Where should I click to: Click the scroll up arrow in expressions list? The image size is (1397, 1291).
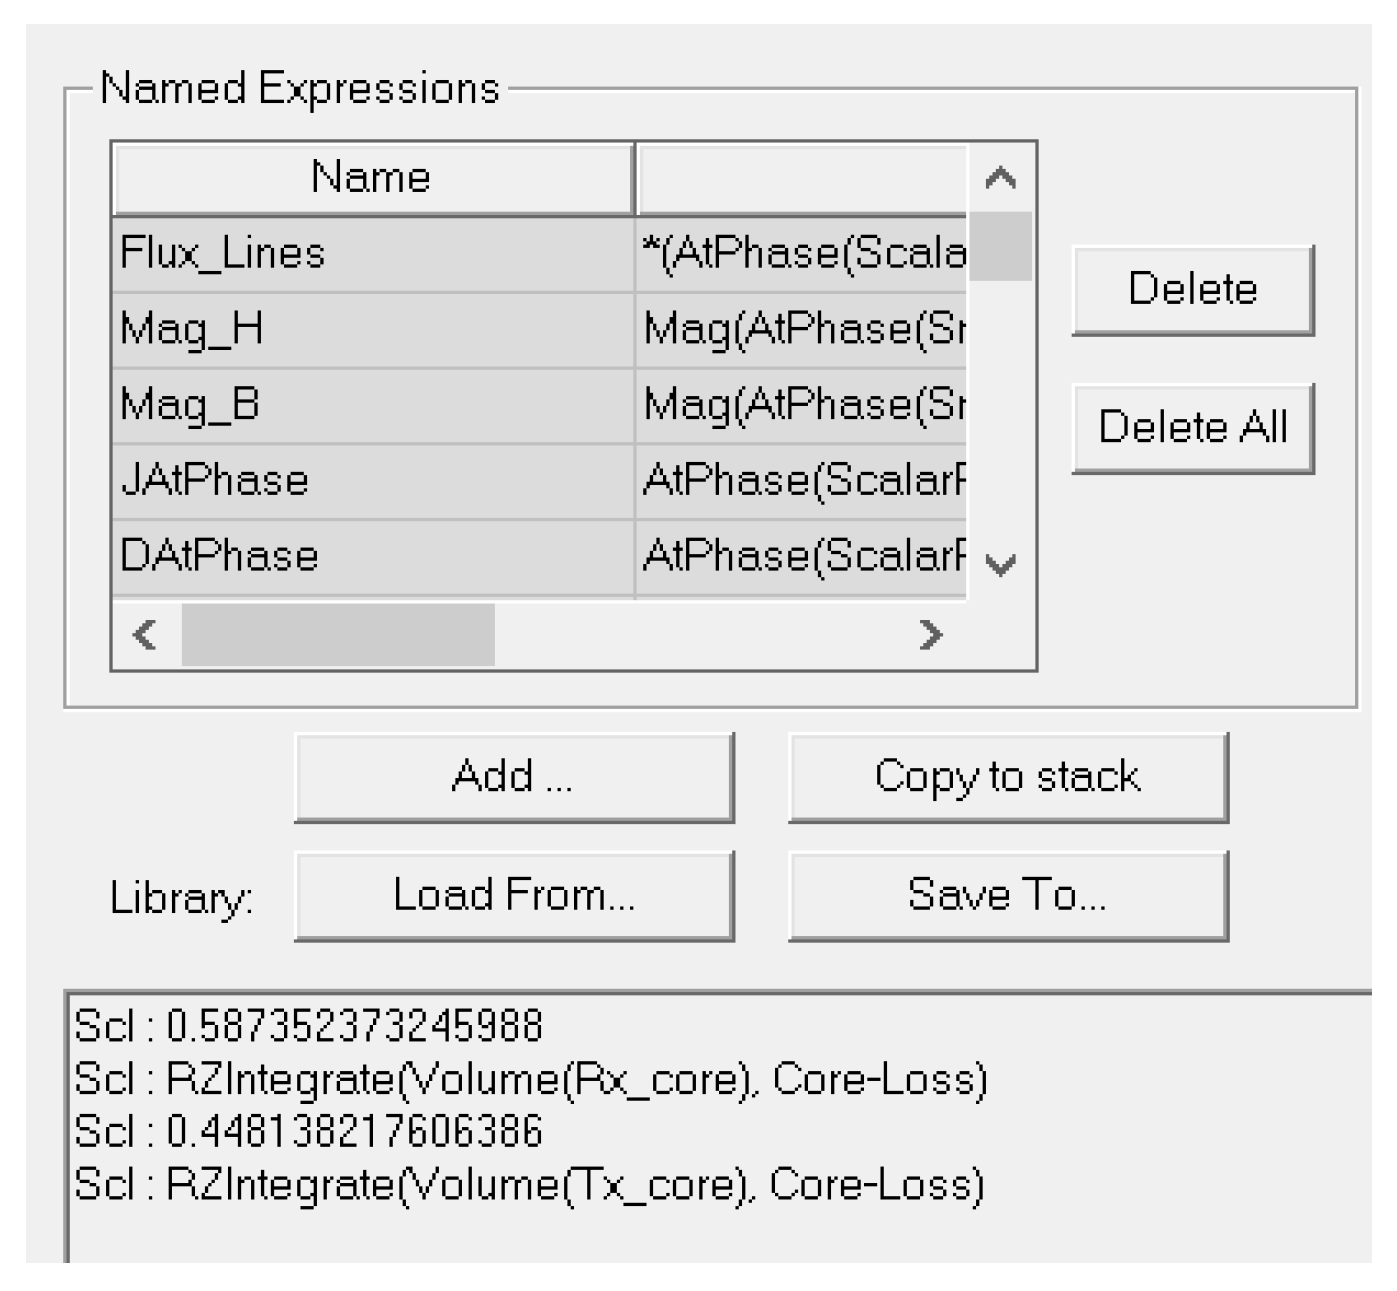coord(1001,178)
